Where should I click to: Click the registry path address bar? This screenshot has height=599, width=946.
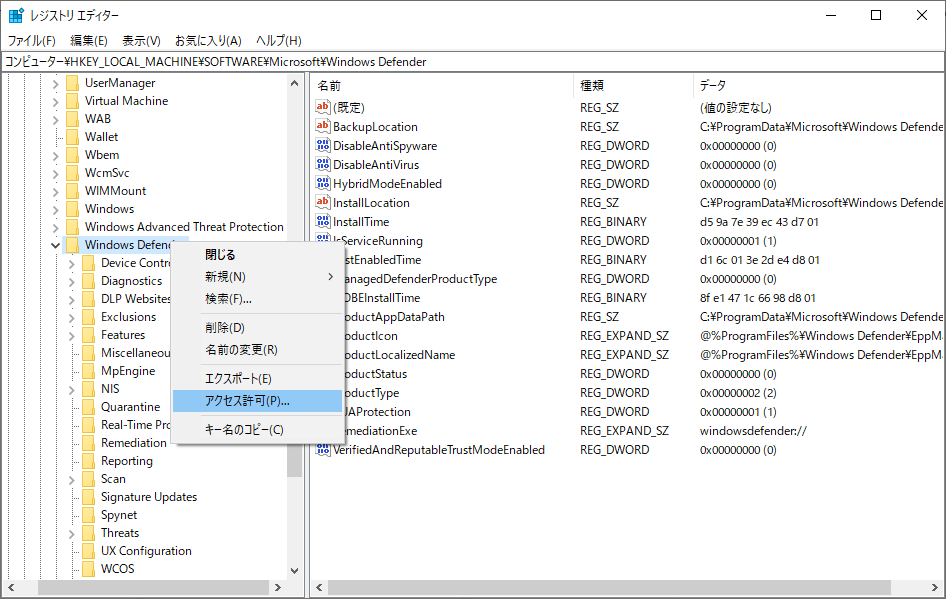coord(473,62)
